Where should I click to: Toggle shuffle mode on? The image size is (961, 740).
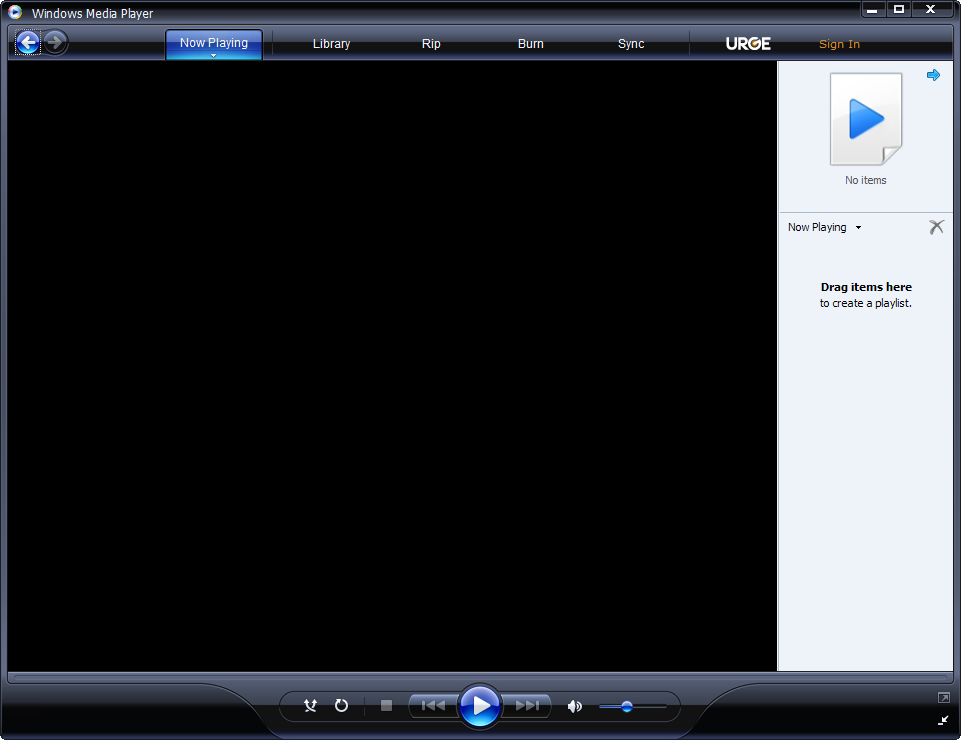311,706
